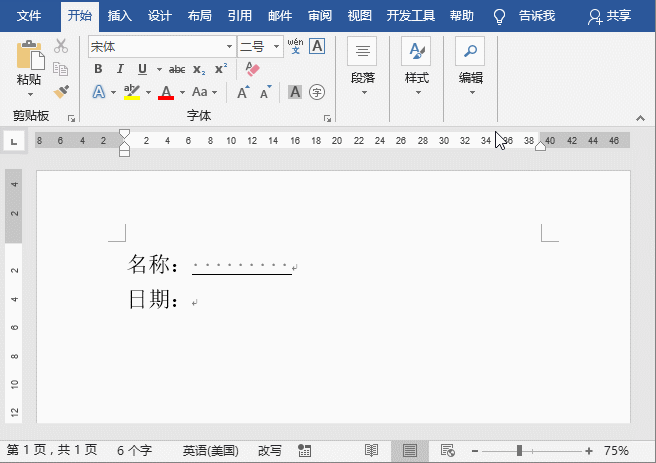
Task: Decrease font size with shrink A
Action: [x=266, y=92]
